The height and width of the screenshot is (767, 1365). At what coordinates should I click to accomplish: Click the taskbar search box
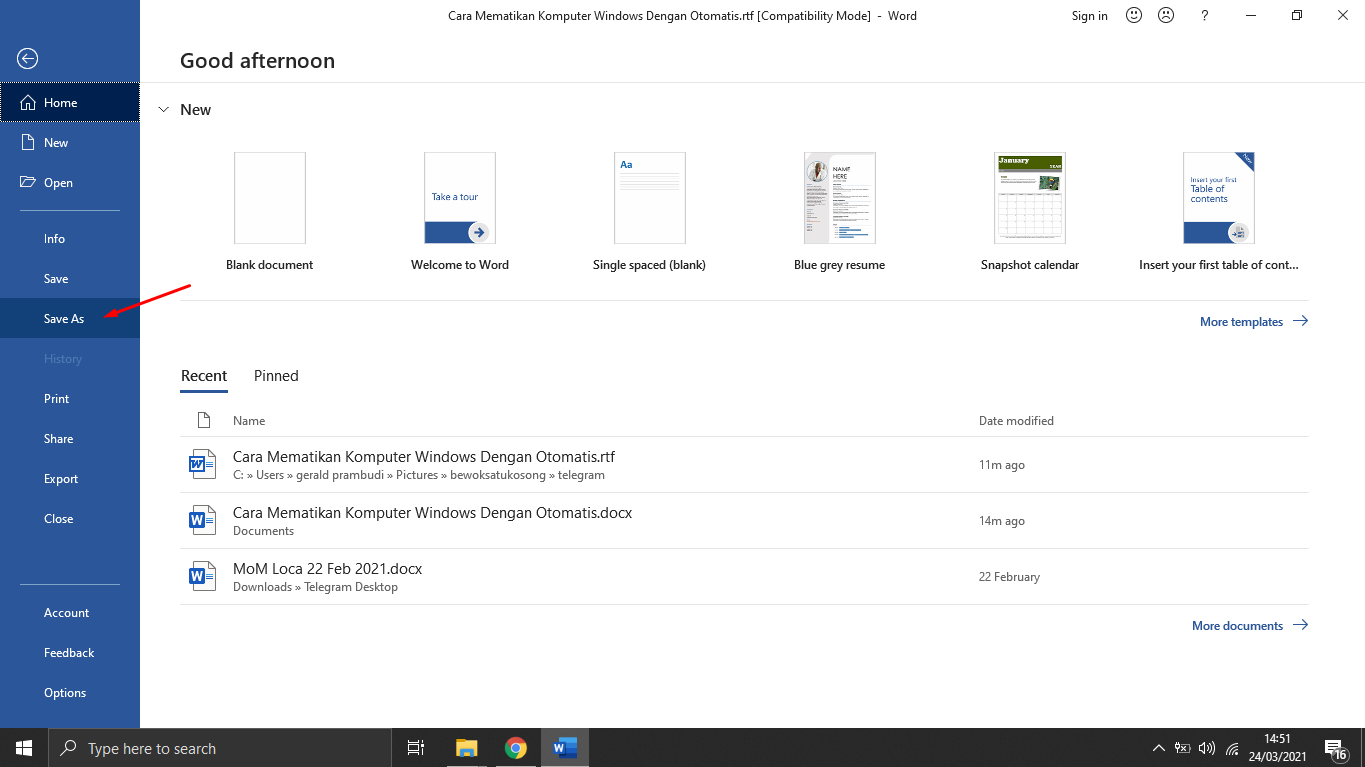click(220, 748)
